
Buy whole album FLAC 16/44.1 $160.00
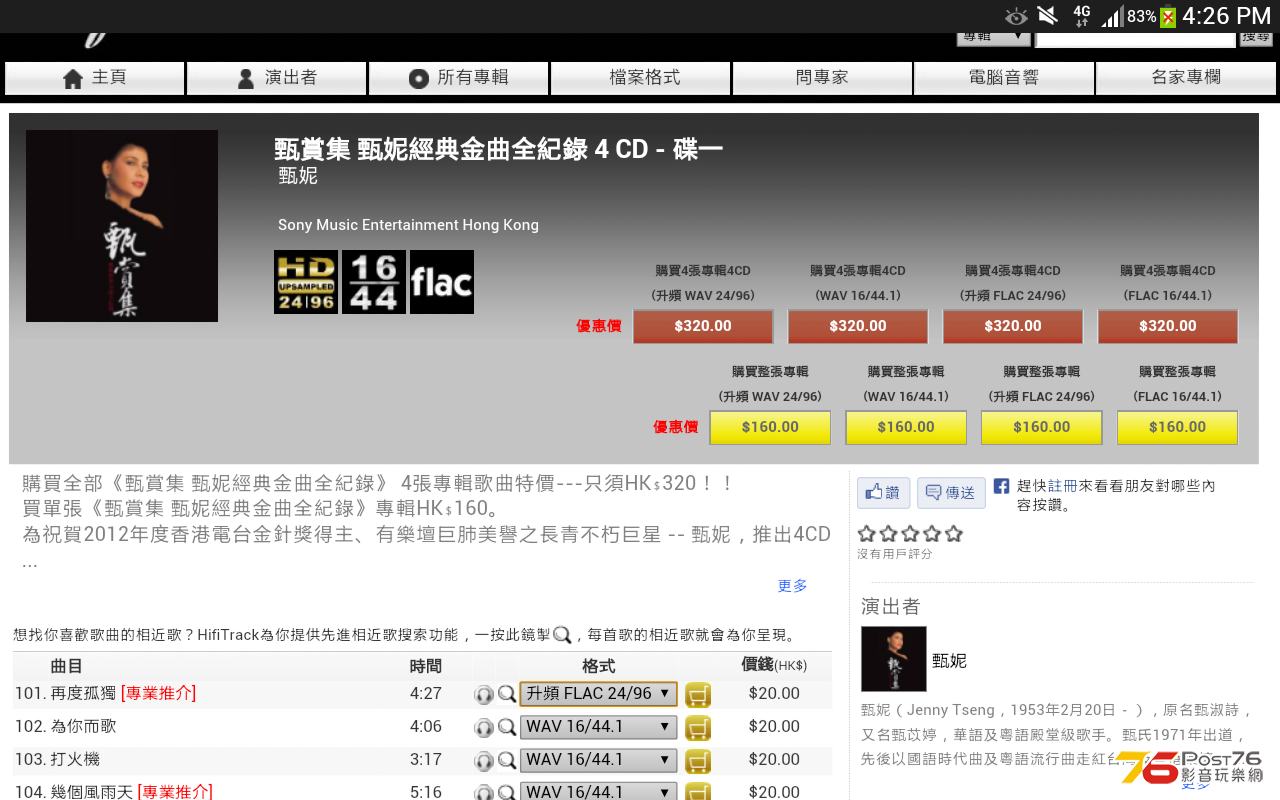pyautogui.click(x=1177, y=427)
